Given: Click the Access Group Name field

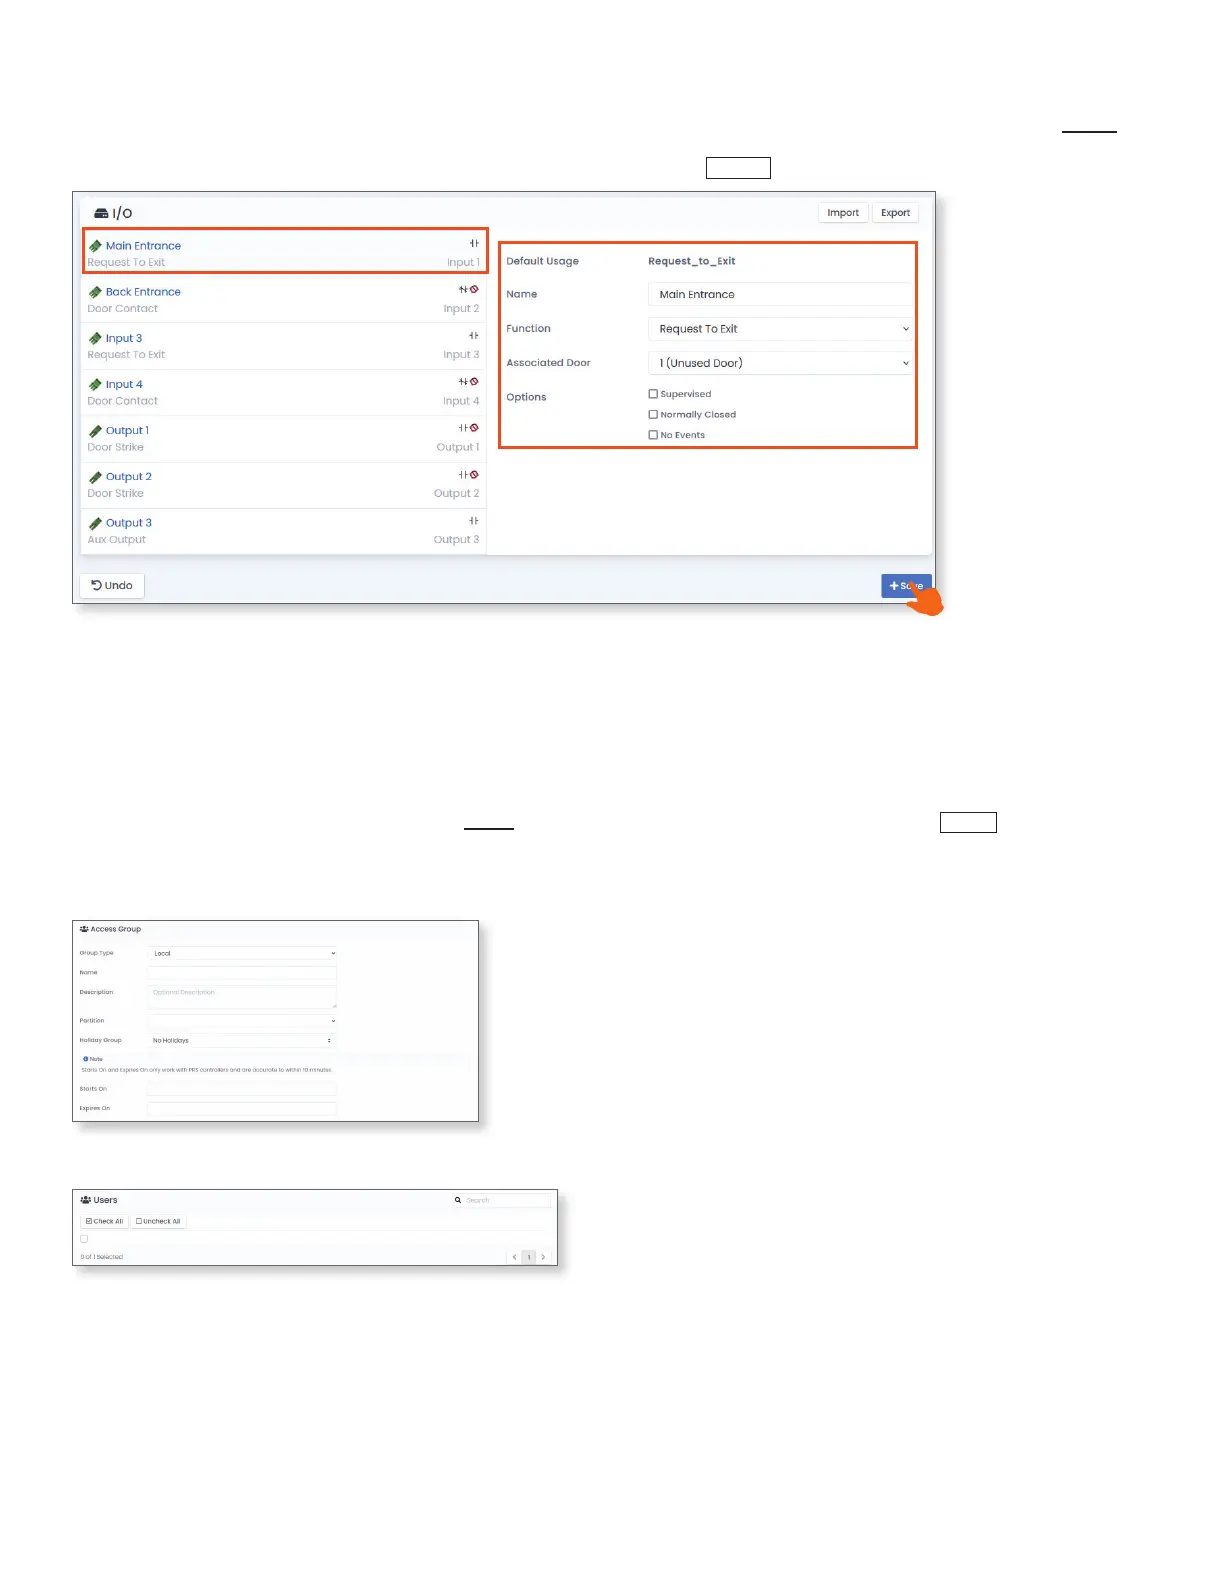Looking at the screenshot, I should [x=242, y=972].
